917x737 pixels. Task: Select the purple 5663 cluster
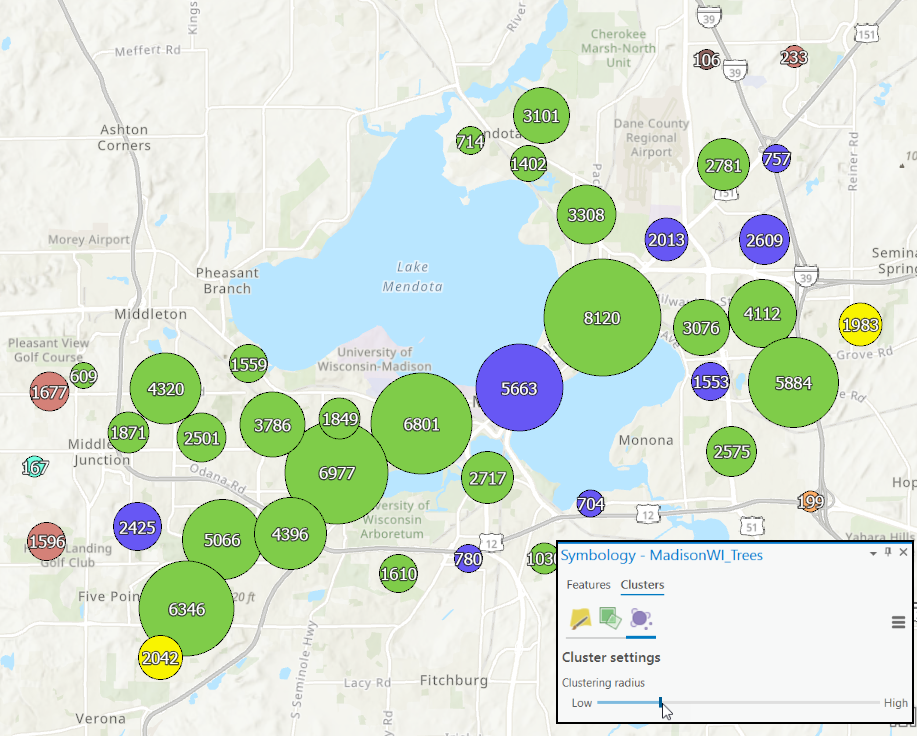point(520,389)
